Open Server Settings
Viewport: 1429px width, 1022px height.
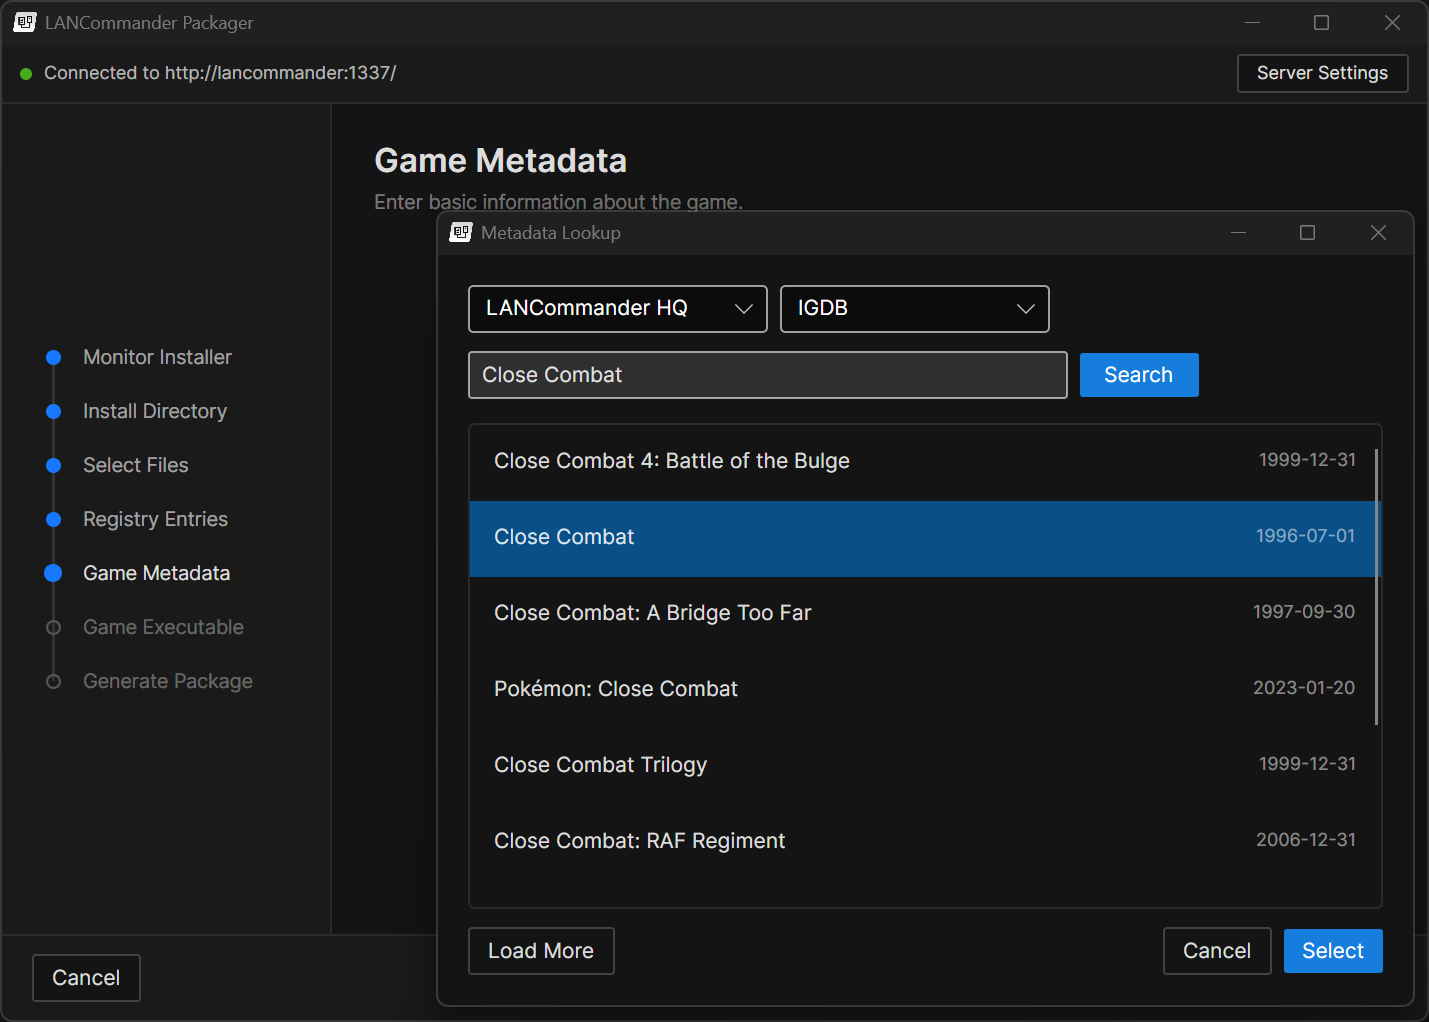tap(1322, 73)
